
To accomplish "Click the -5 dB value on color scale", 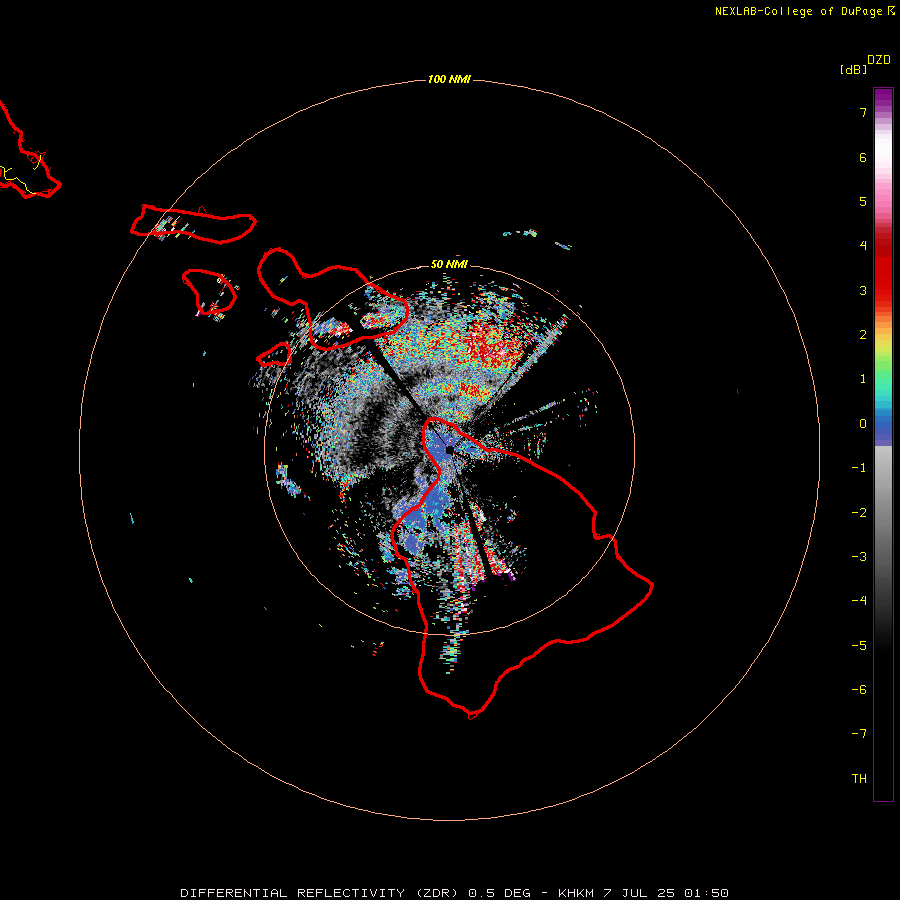I will [859, 646].
